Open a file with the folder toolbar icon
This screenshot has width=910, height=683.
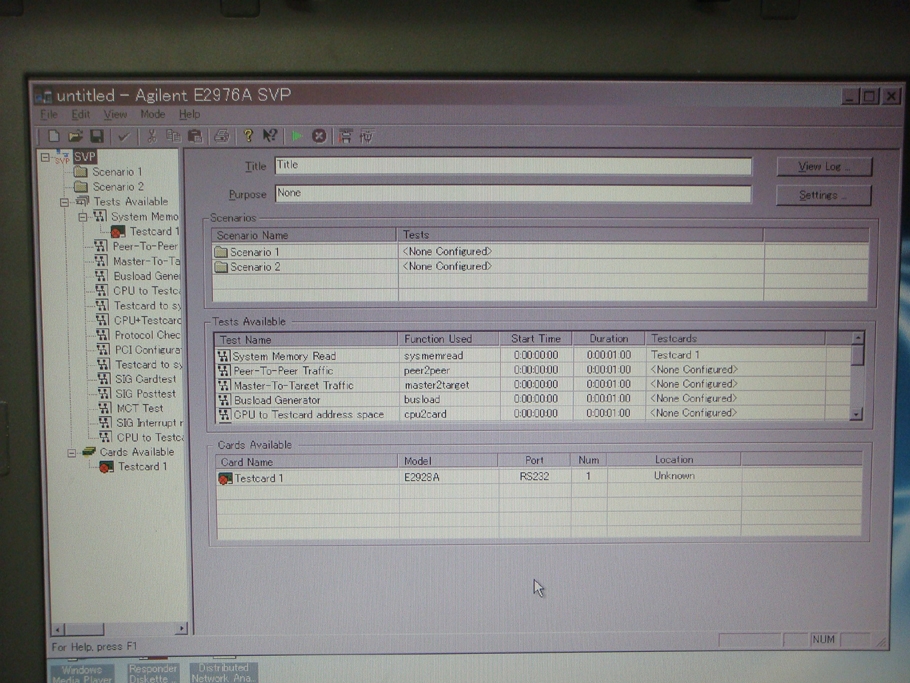click(75, 136)
